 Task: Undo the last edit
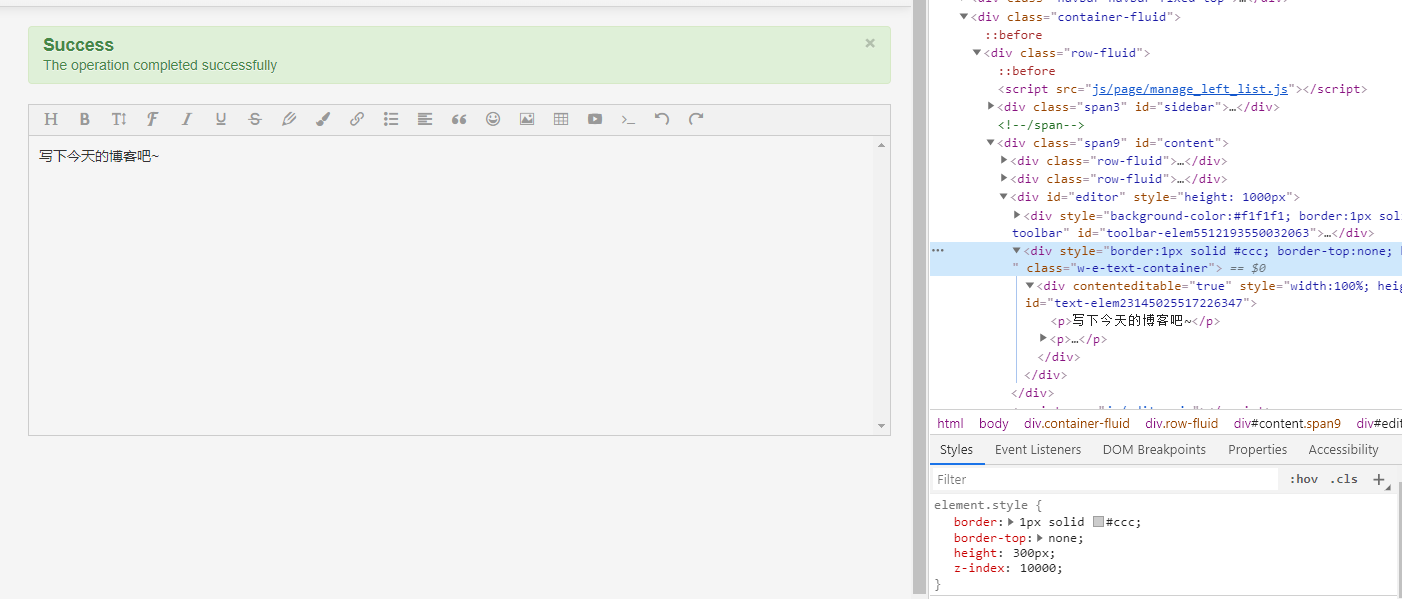pyautogui.click(x=662, y=119)
